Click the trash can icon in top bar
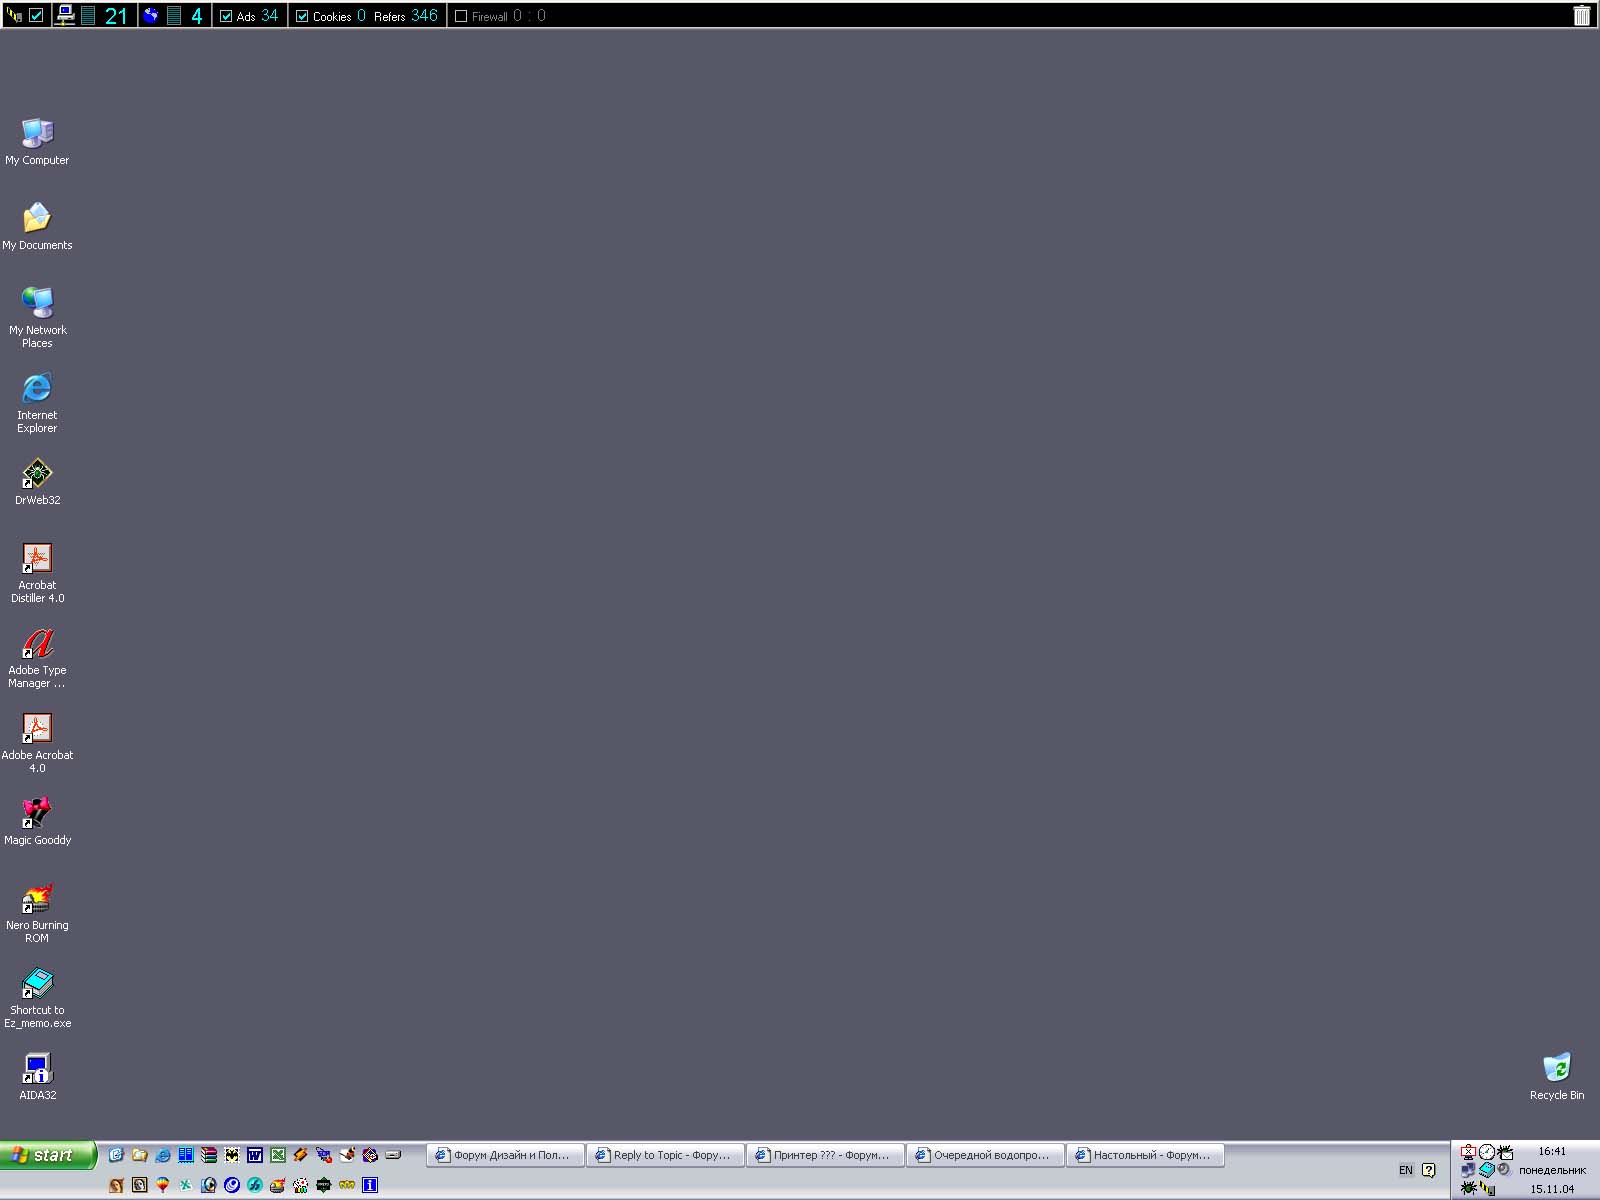 [x=1582, y=15]
